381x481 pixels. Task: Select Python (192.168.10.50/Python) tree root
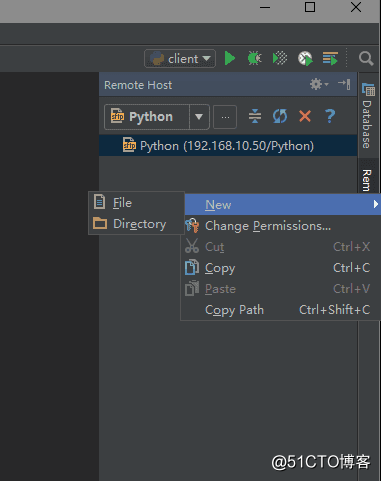(228, 146)
